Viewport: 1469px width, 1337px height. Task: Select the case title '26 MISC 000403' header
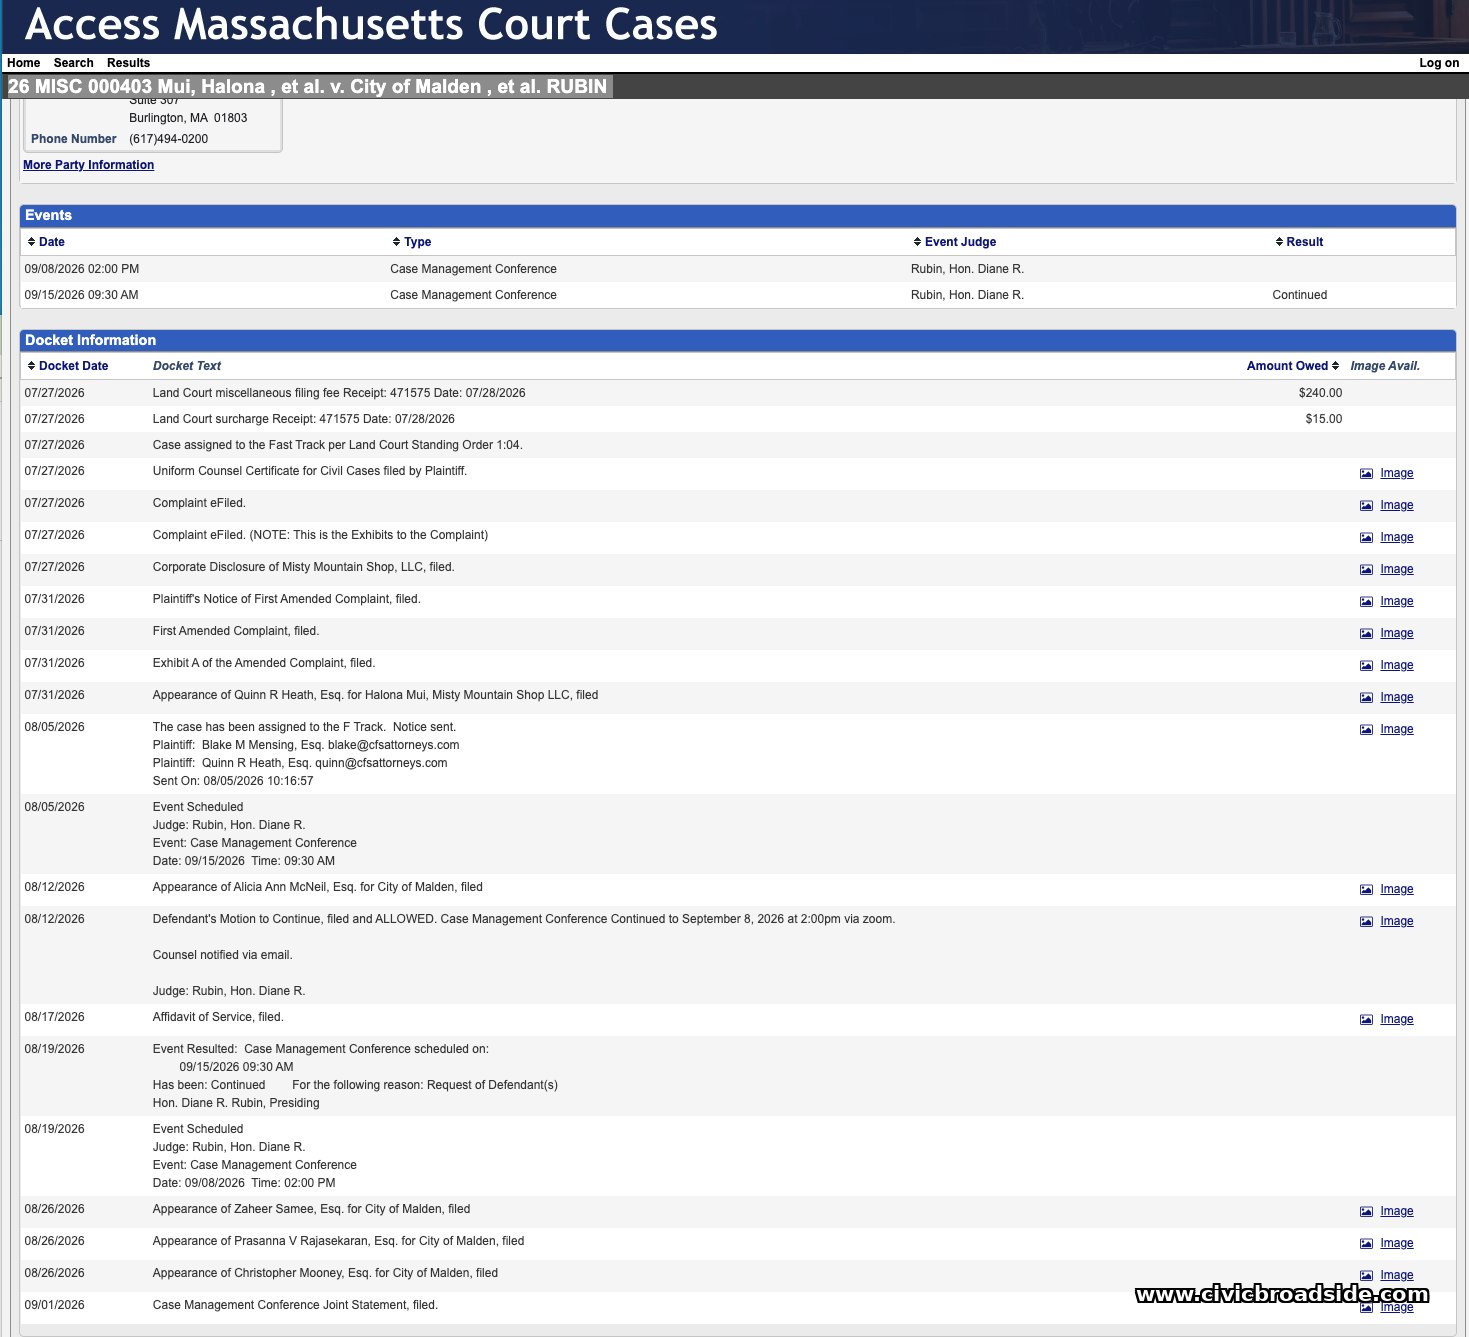[x=308, y=87]
